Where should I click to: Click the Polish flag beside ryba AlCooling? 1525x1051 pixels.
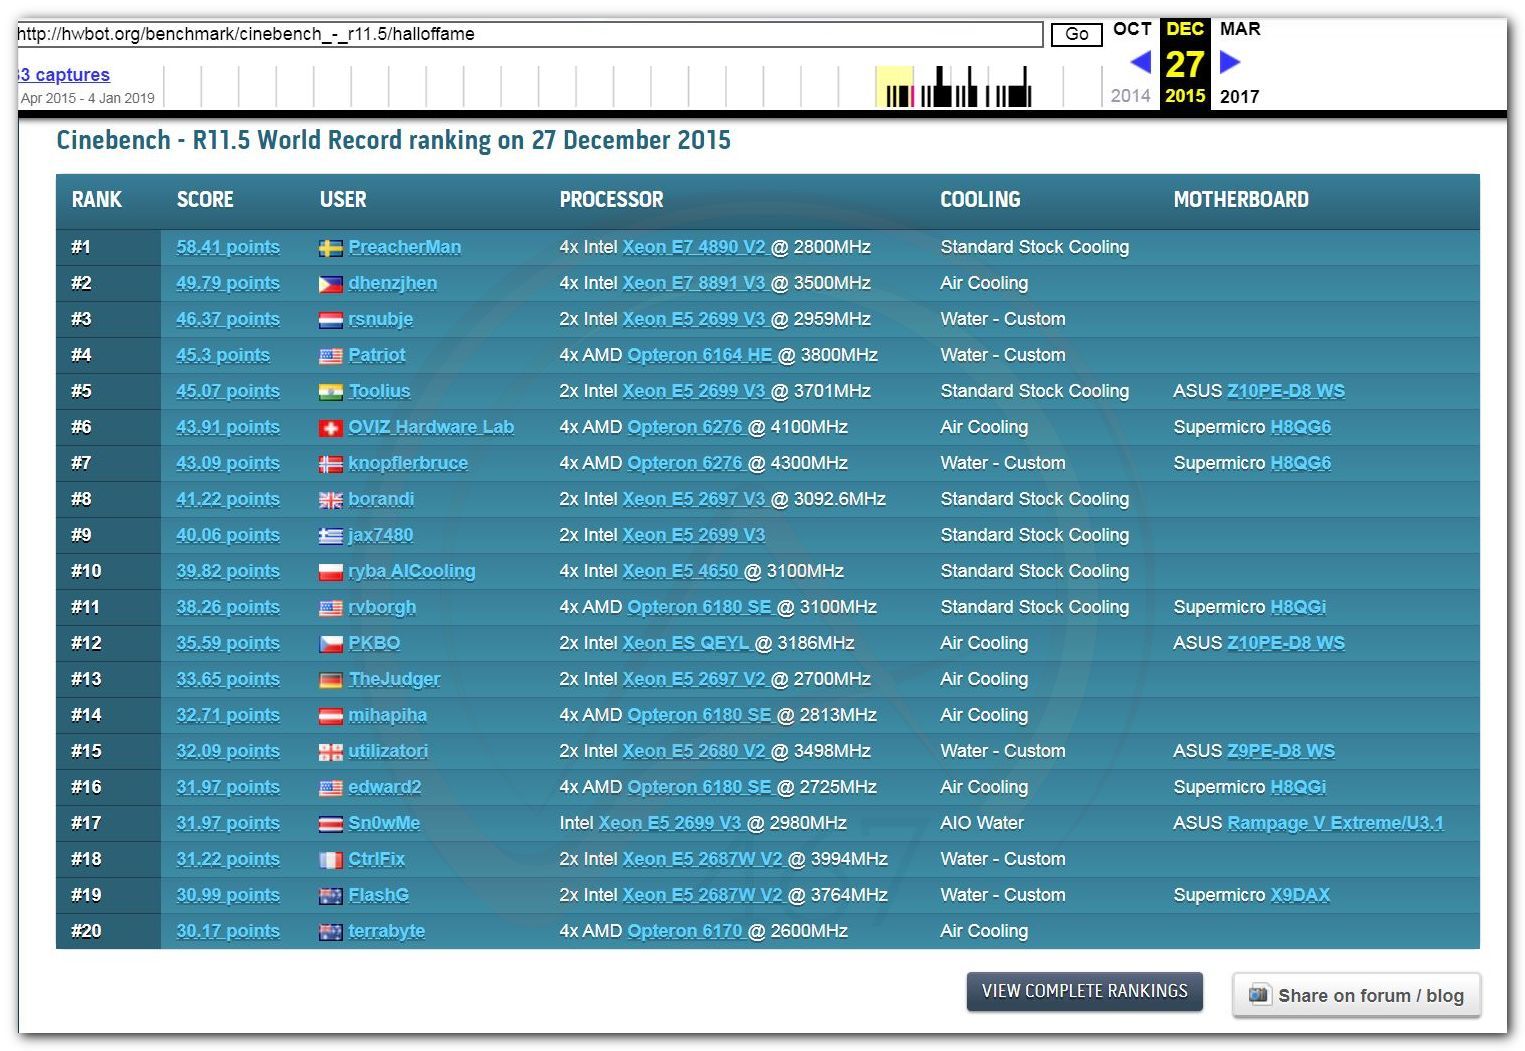tap(330, 572)
